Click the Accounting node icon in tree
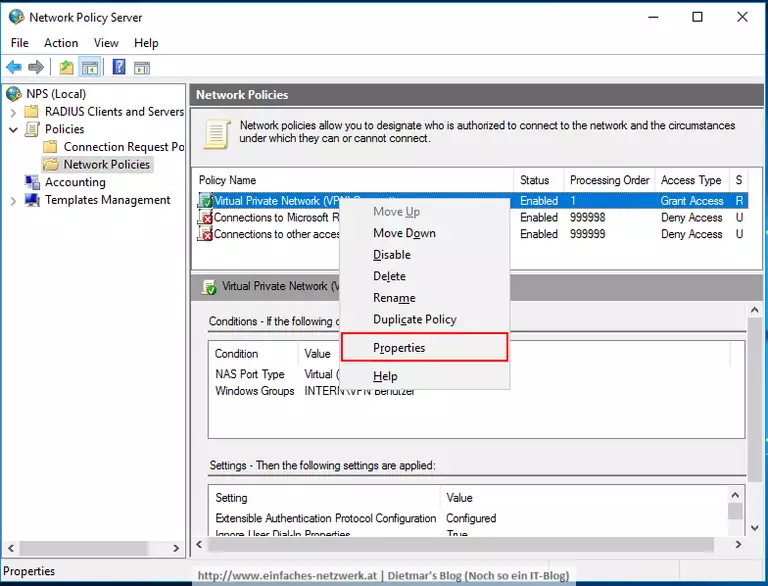Viewport: 768px width, 586px height. [32, 182]
